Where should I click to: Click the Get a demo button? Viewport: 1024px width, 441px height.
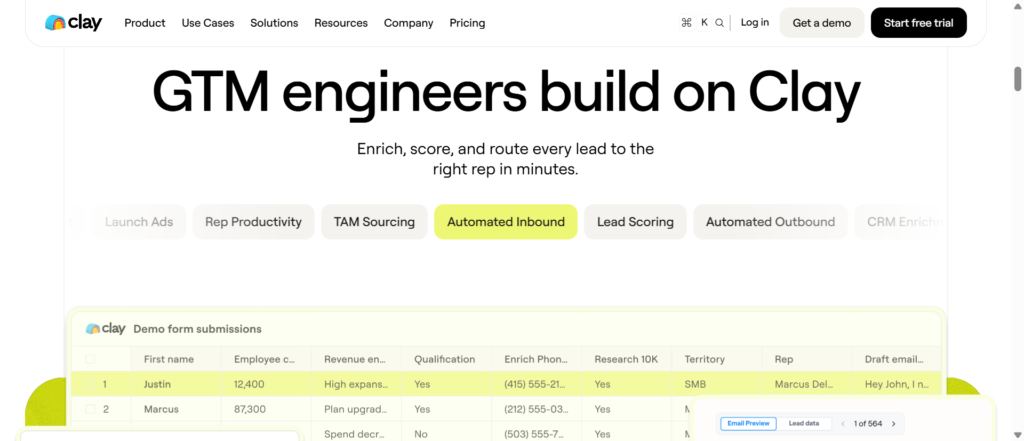pos(822,23)
